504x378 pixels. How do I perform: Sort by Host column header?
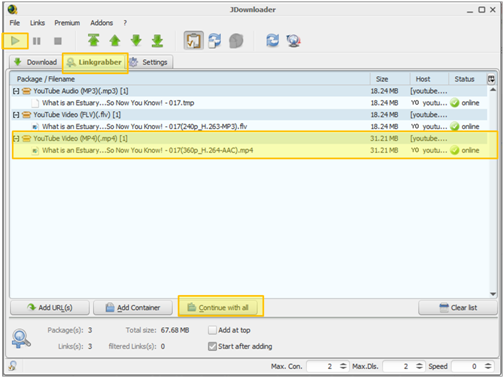[x=429, y=79]
